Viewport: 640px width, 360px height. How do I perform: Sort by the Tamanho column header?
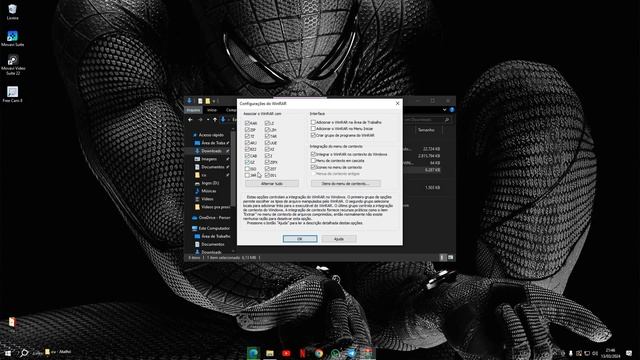(x=426, y=130)
